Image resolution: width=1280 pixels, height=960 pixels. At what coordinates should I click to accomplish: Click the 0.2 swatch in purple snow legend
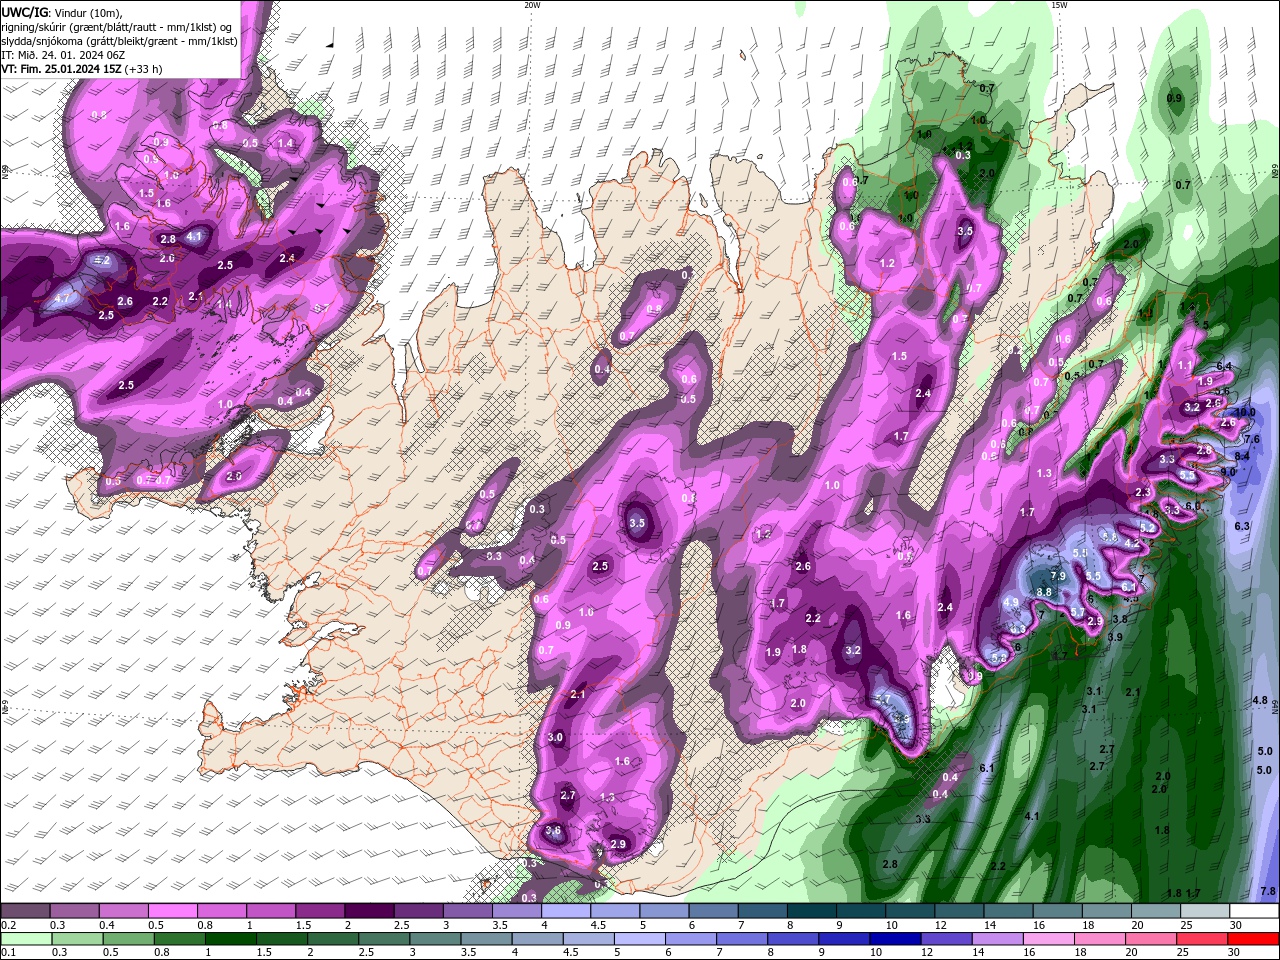tap(25, 911)
